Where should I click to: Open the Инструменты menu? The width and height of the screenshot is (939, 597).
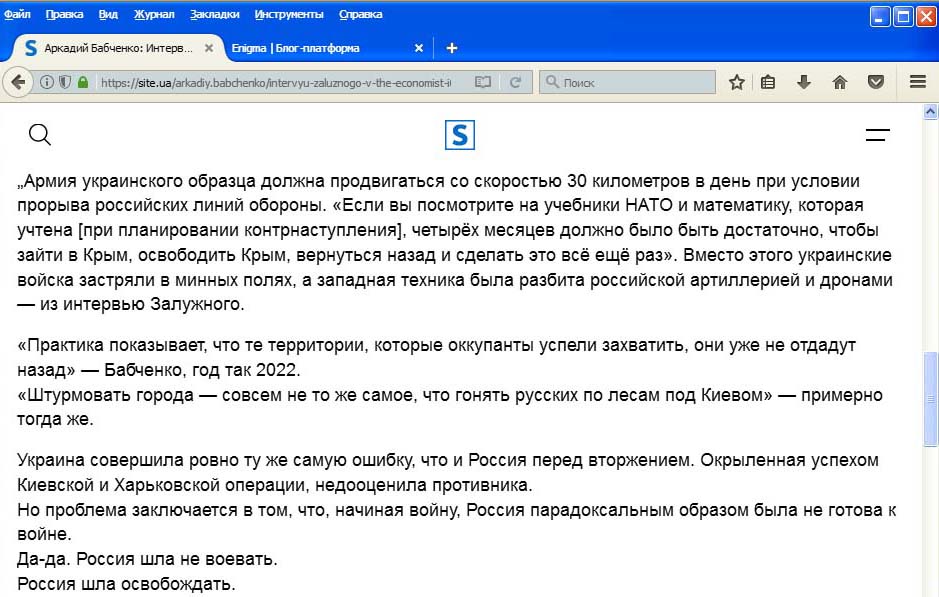point(289,14)
